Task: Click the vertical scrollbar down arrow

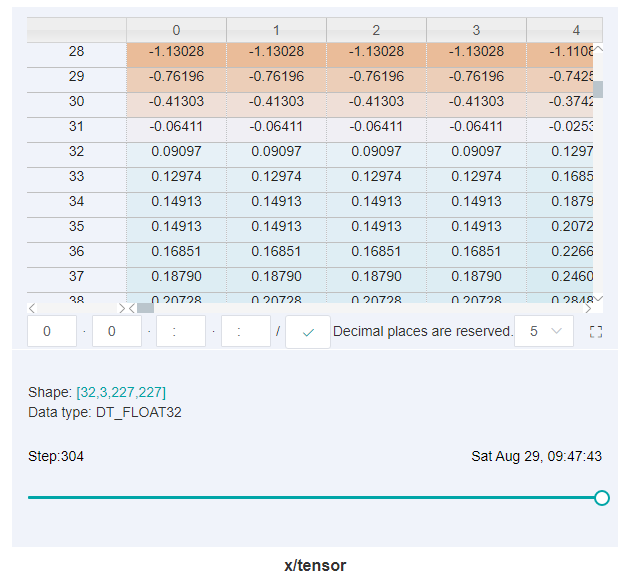Action: 598,298
